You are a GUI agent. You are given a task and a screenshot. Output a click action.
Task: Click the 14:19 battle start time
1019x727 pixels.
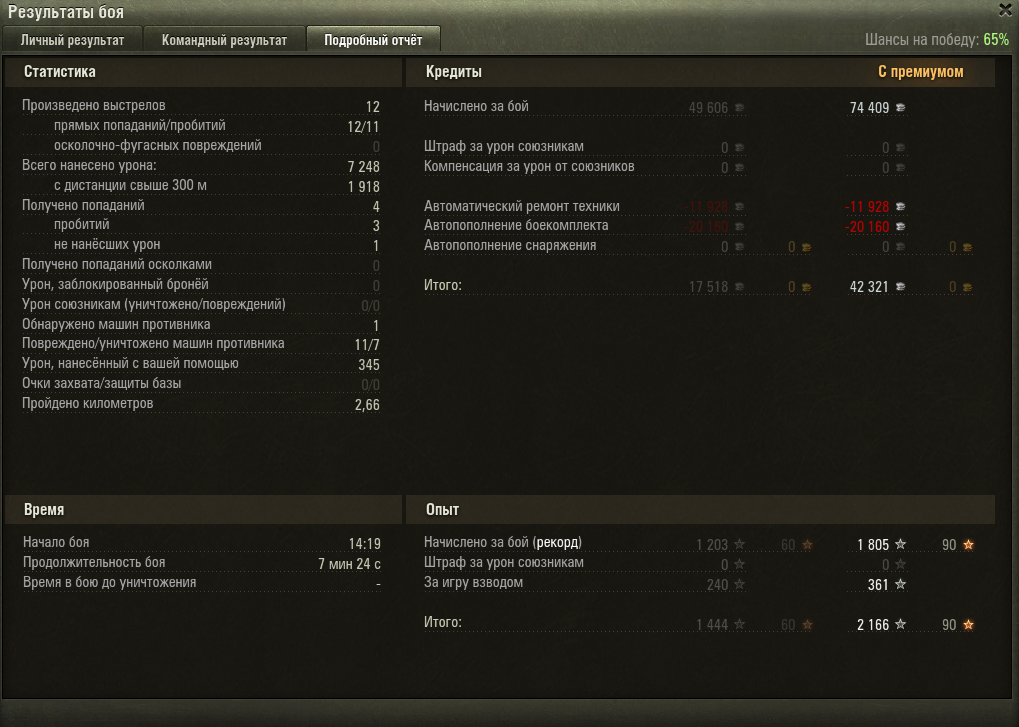coord(365,544)
